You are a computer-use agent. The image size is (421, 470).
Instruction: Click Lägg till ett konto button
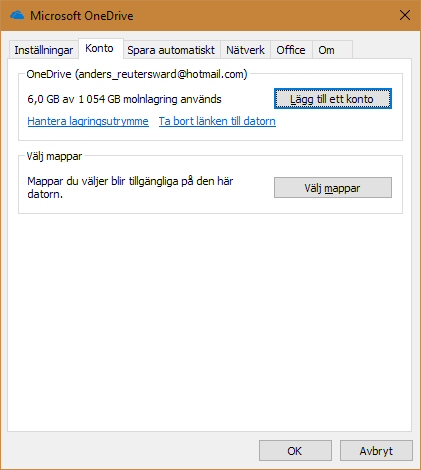coord(333,99)
